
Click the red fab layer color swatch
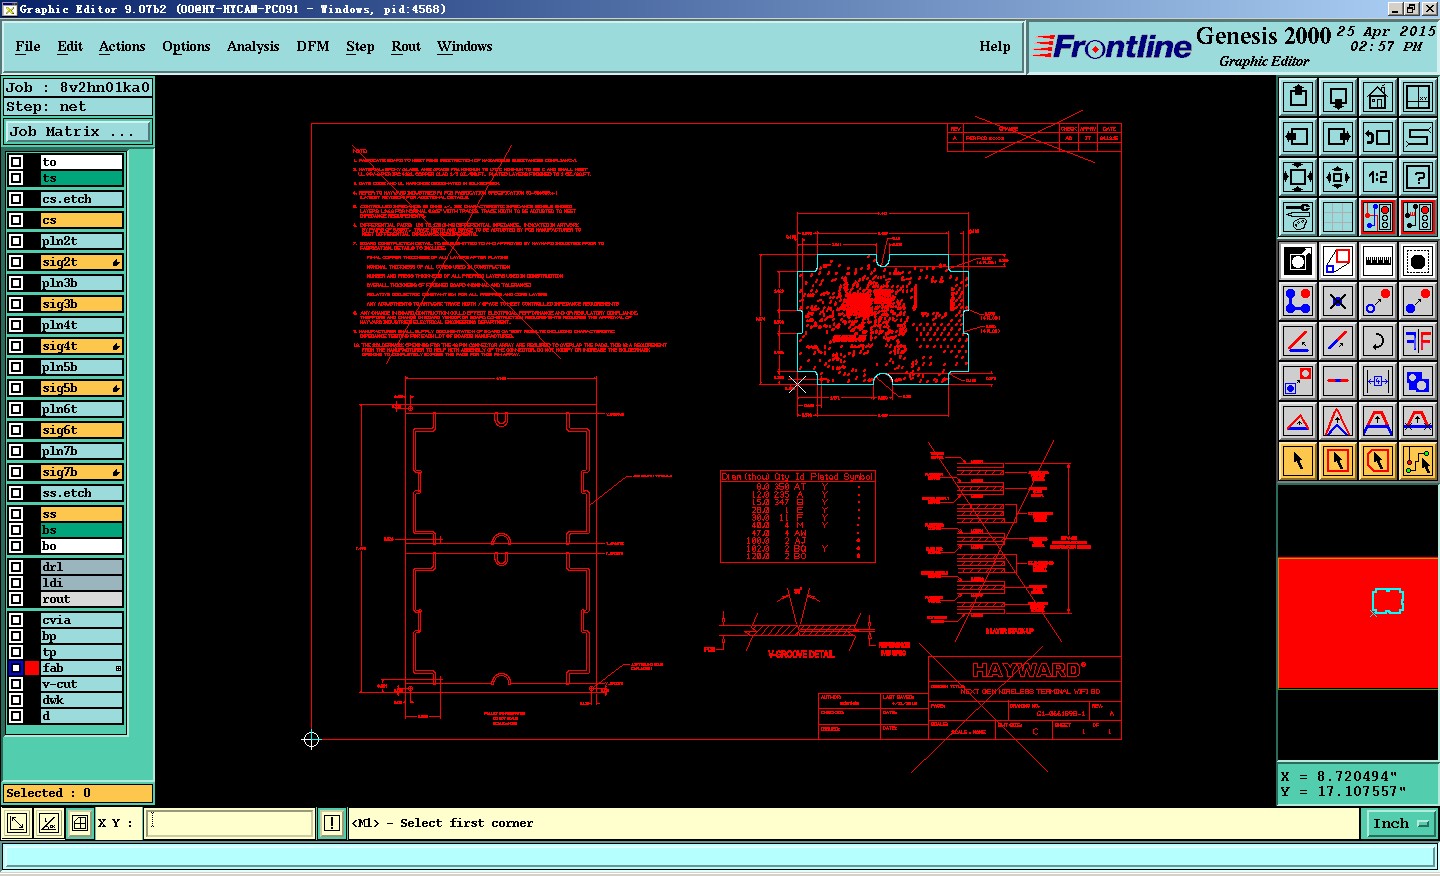click(x=32, y=668)
